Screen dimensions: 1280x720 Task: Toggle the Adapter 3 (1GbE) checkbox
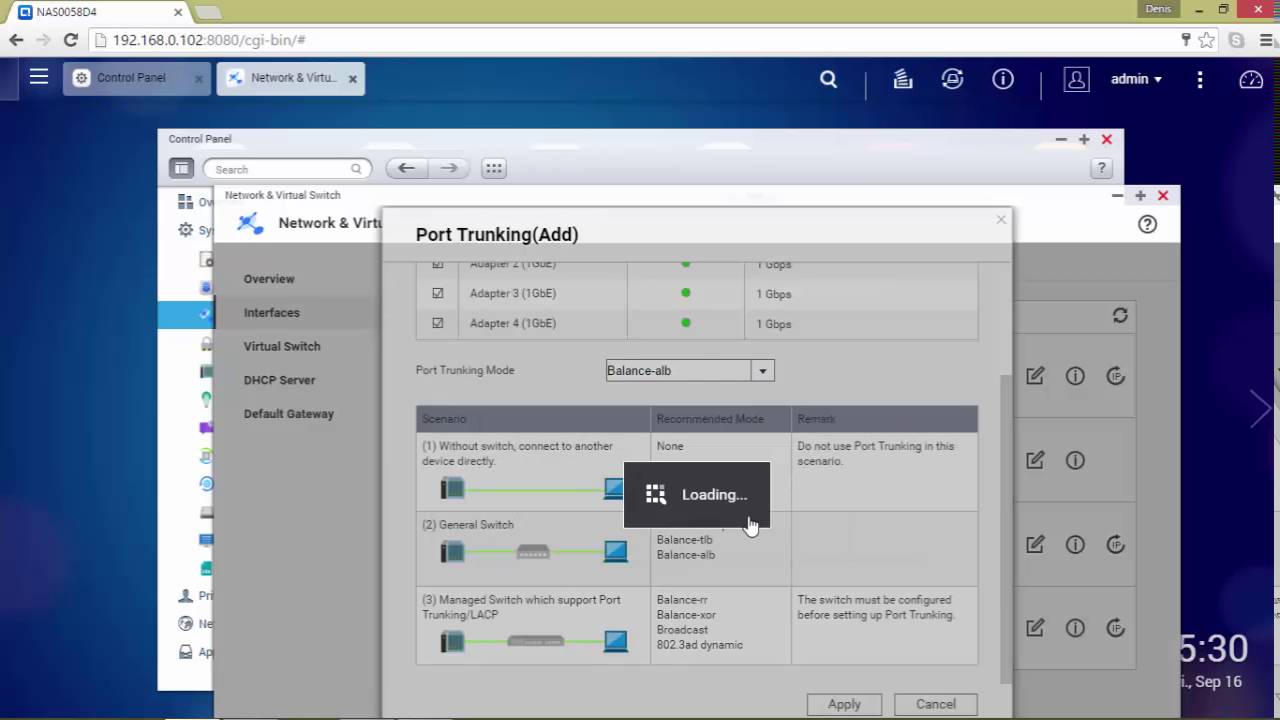[x=437, y=293]
